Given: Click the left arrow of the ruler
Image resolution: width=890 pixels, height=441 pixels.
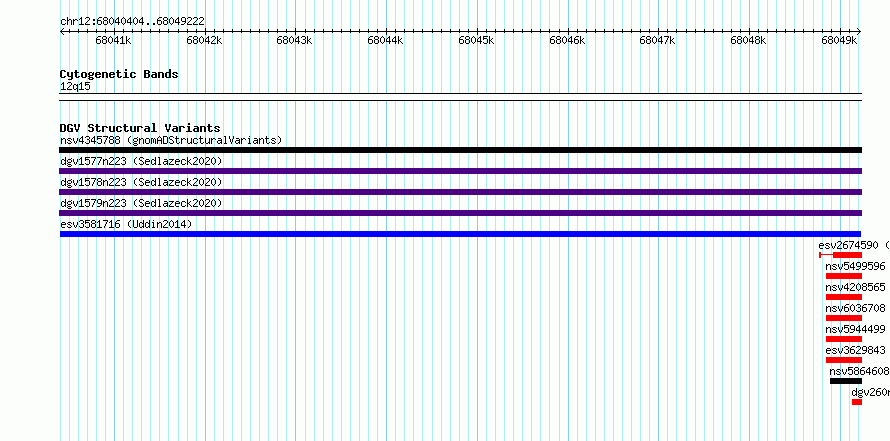Looking at the screenshot, I should click(x=62, y=31).
